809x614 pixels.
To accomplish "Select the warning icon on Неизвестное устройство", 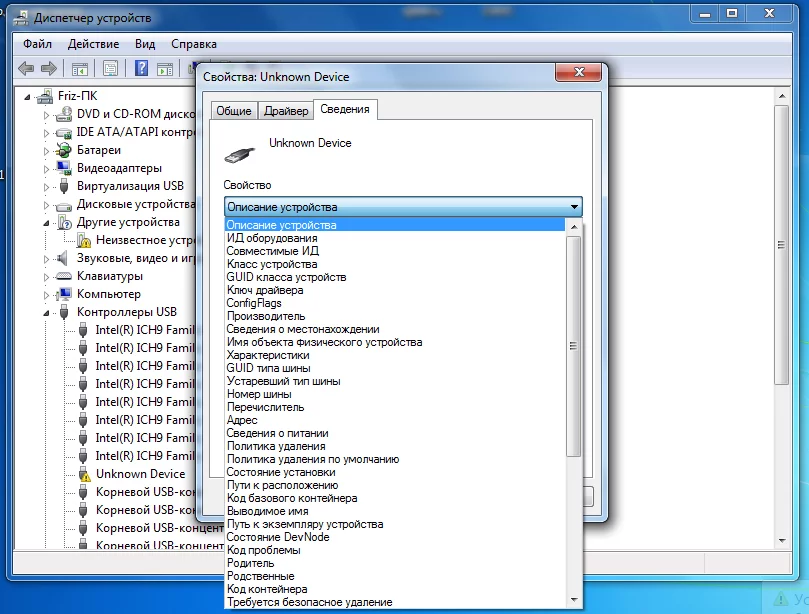I will (85, 241).
